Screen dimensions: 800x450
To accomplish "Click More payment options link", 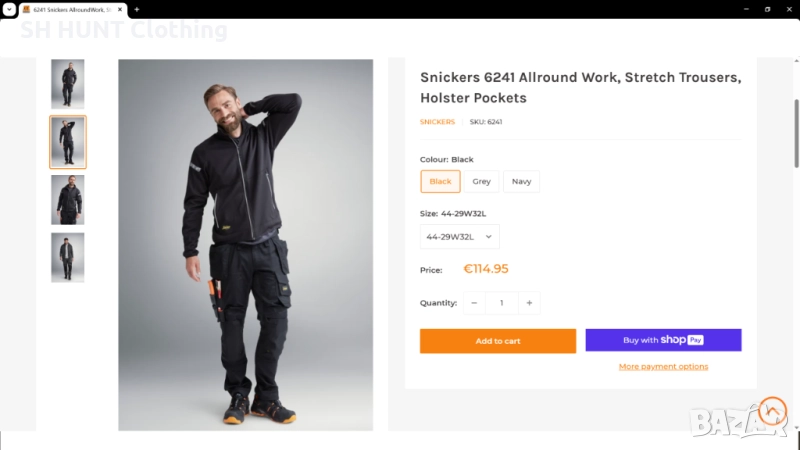I will pyautogui.click(x=663, y=367).
